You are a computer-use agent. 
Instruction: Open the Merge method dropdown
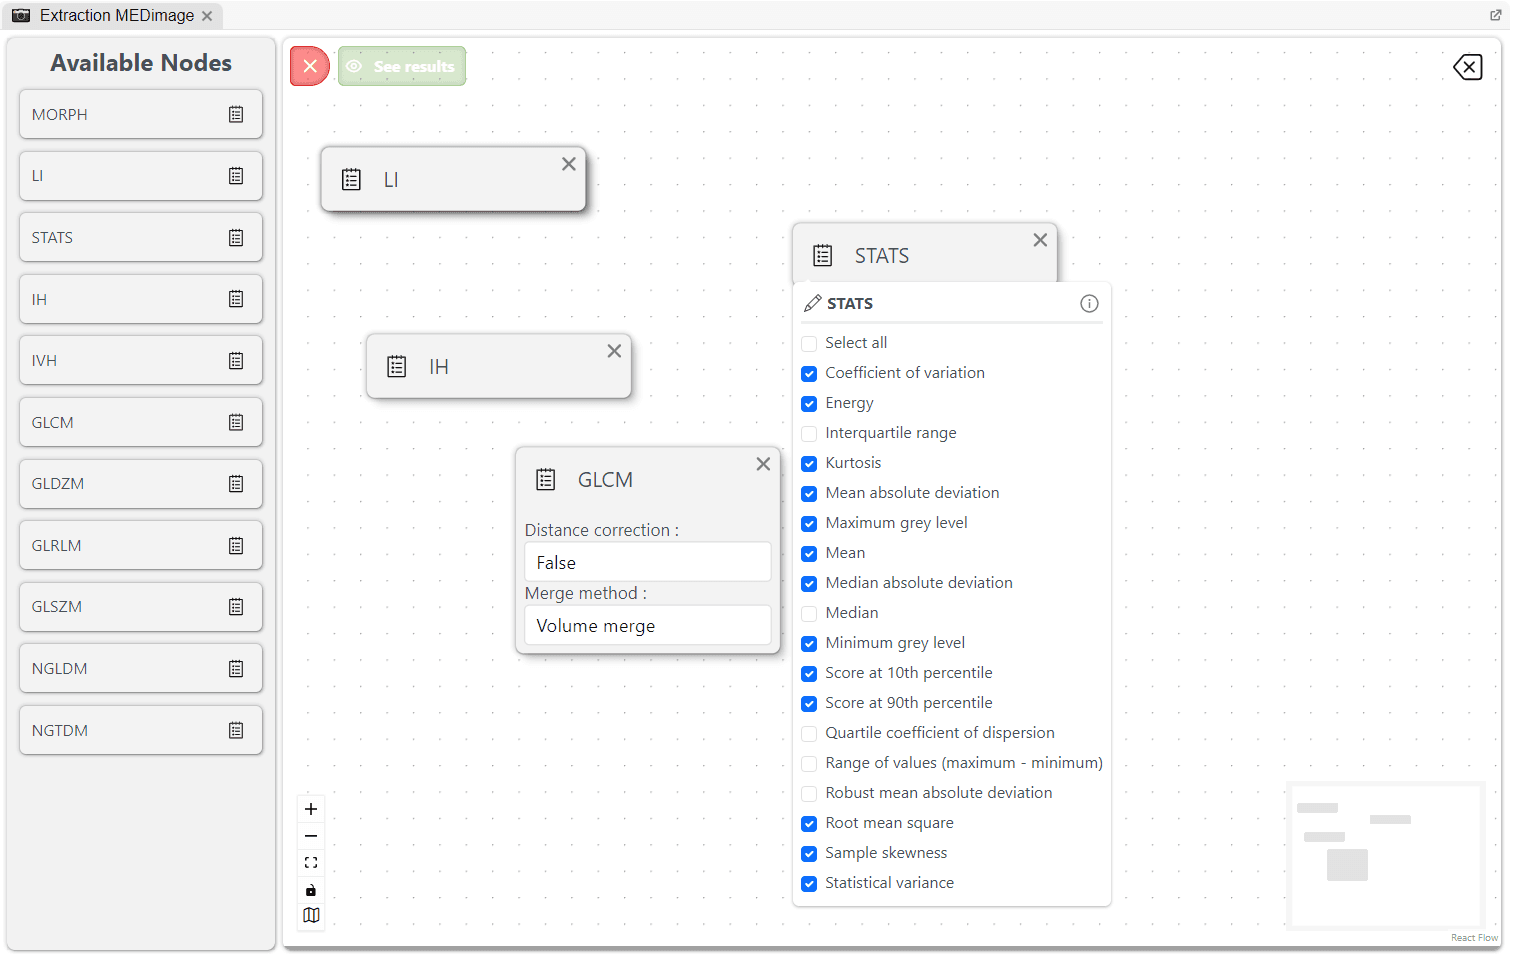click(647, 625)
